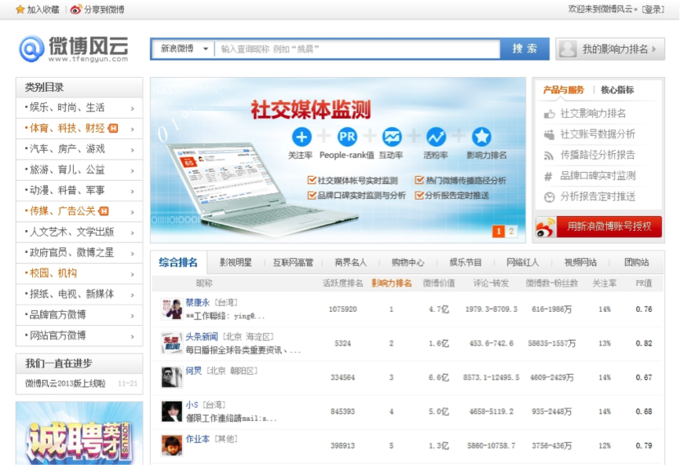Click the star icon beside 加入收藏
The image size is (680, 465).
tap(20, 10)
